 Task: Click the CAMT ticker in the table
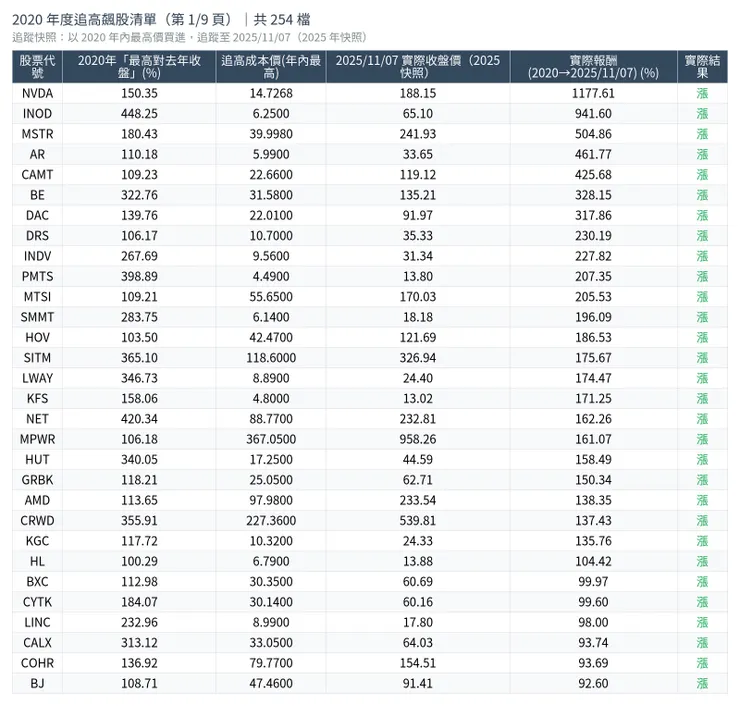pos(37,175)
